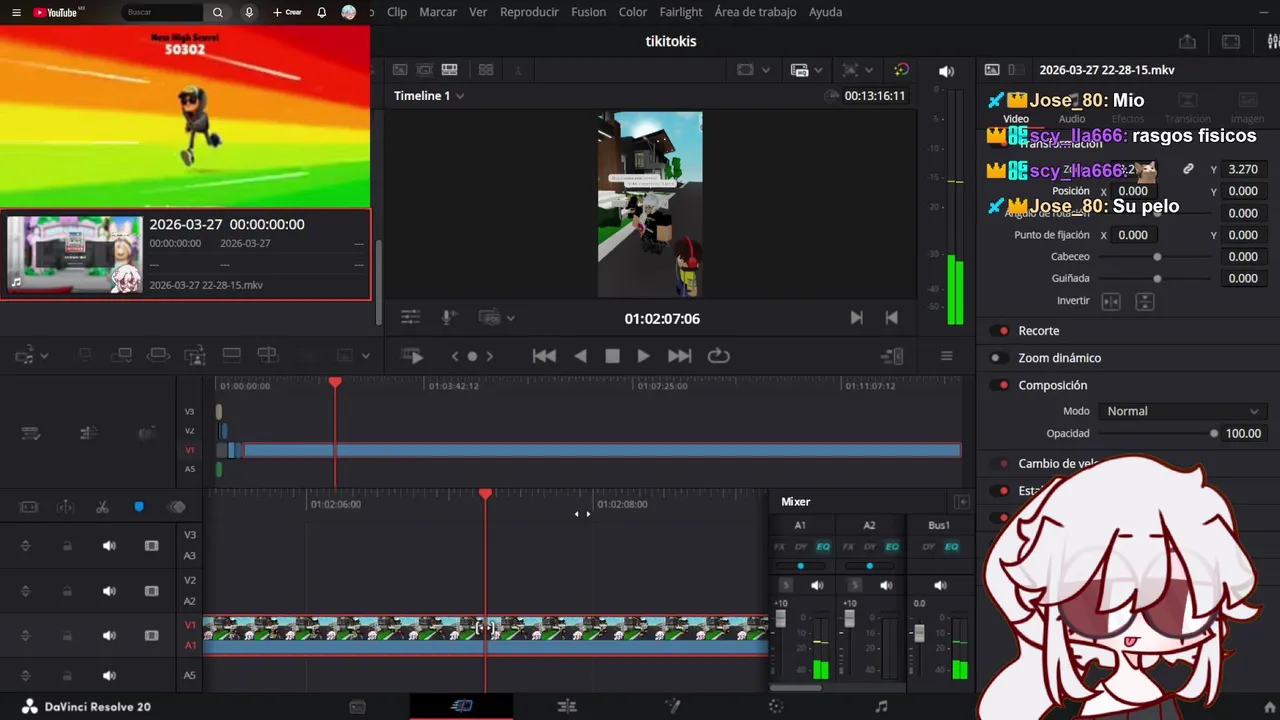Adjust the Guiñada slider

(x=1157, y=279)
